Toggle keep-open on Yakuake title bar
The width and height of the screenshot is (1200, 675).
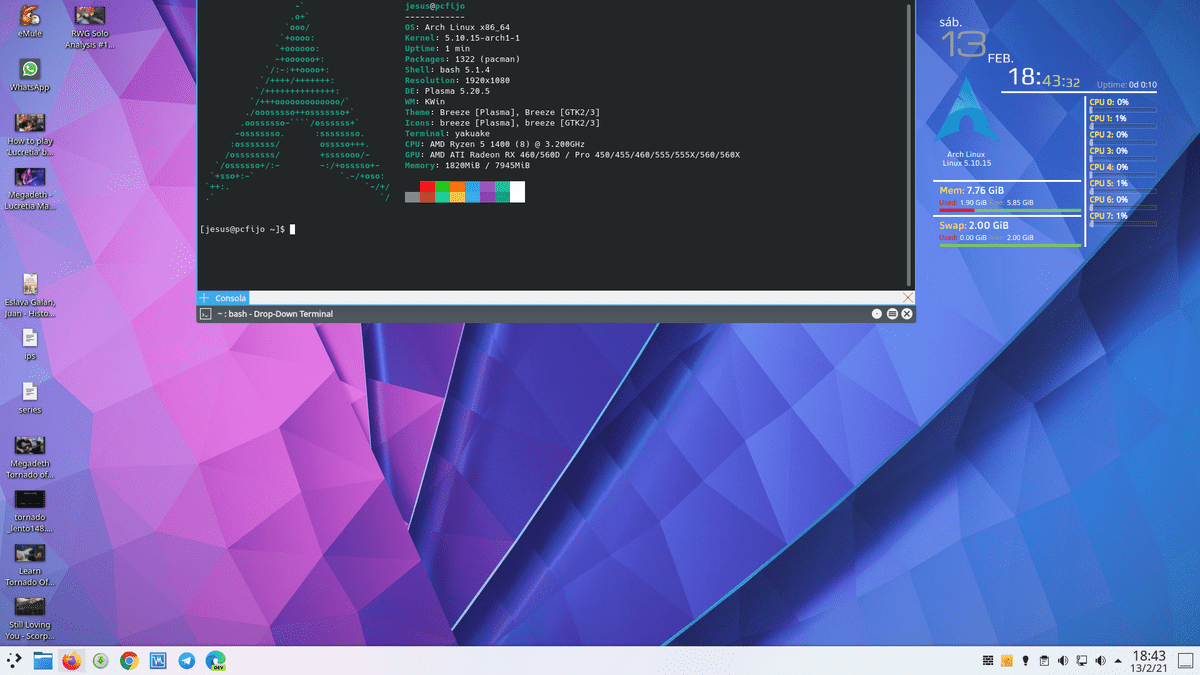click(x=877, y=314)
